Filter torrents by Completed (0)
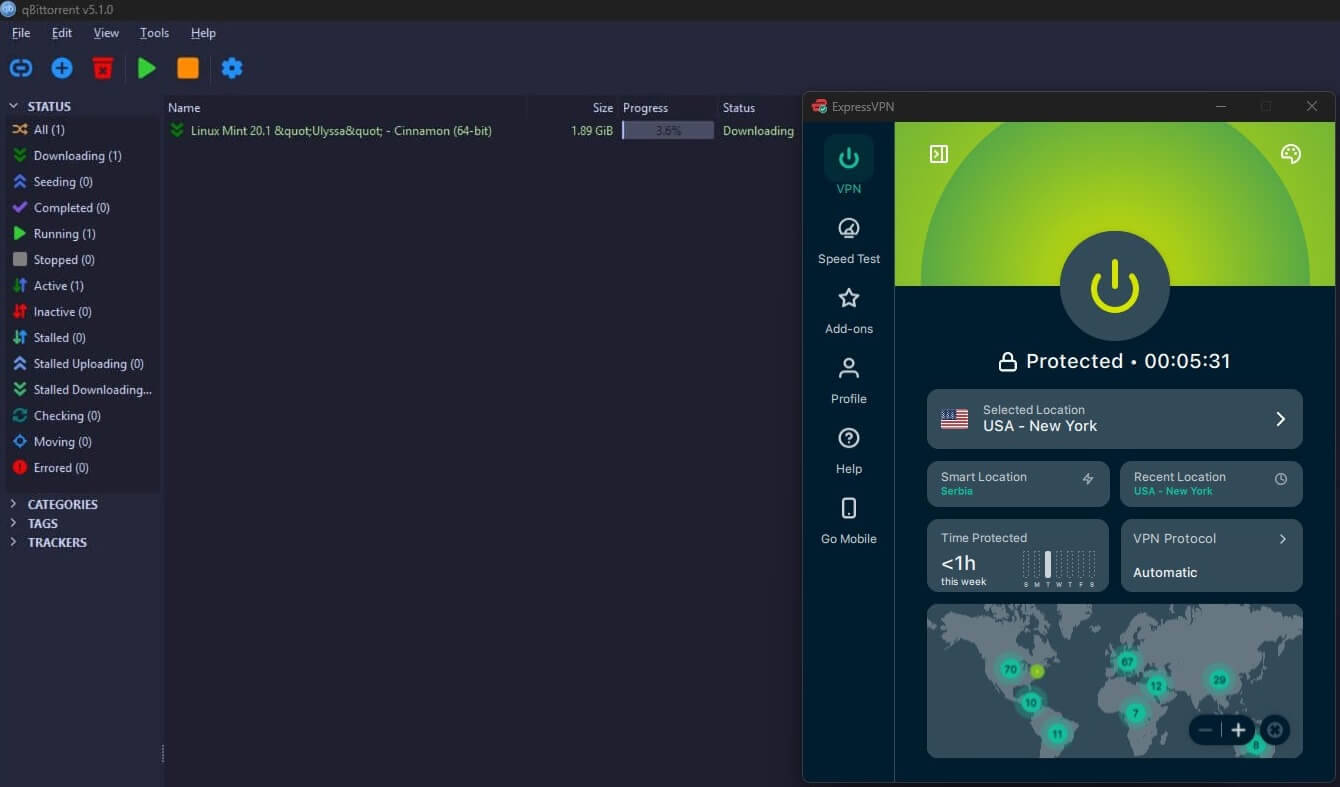The width and height of the screenshot is (1340, 787). click(x=80, y=208)
